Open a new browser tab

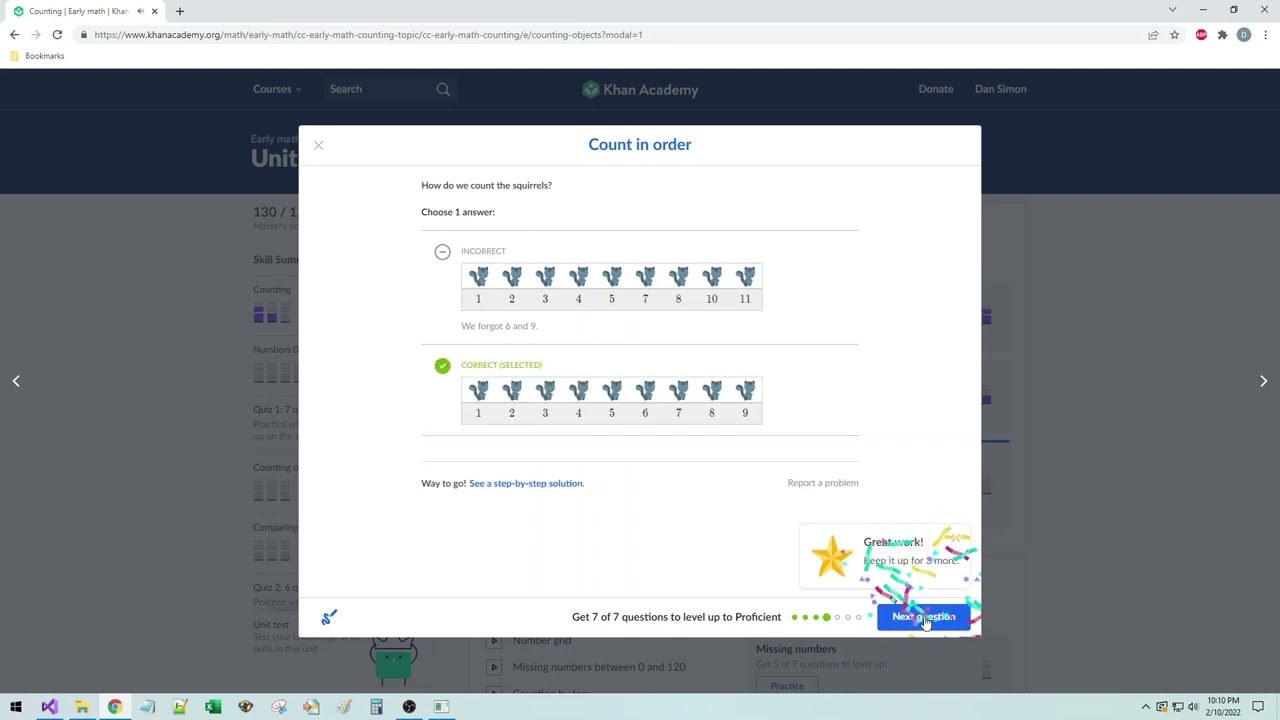(180, 11)
